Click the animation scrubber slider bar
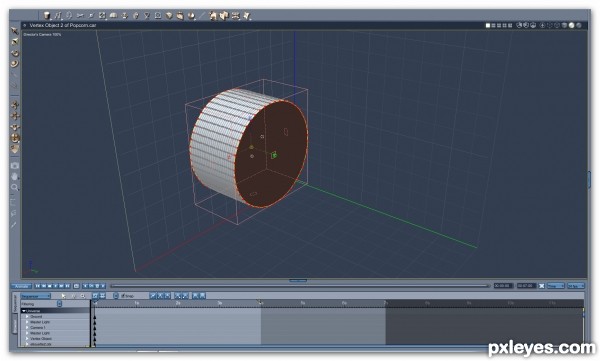 300,286
